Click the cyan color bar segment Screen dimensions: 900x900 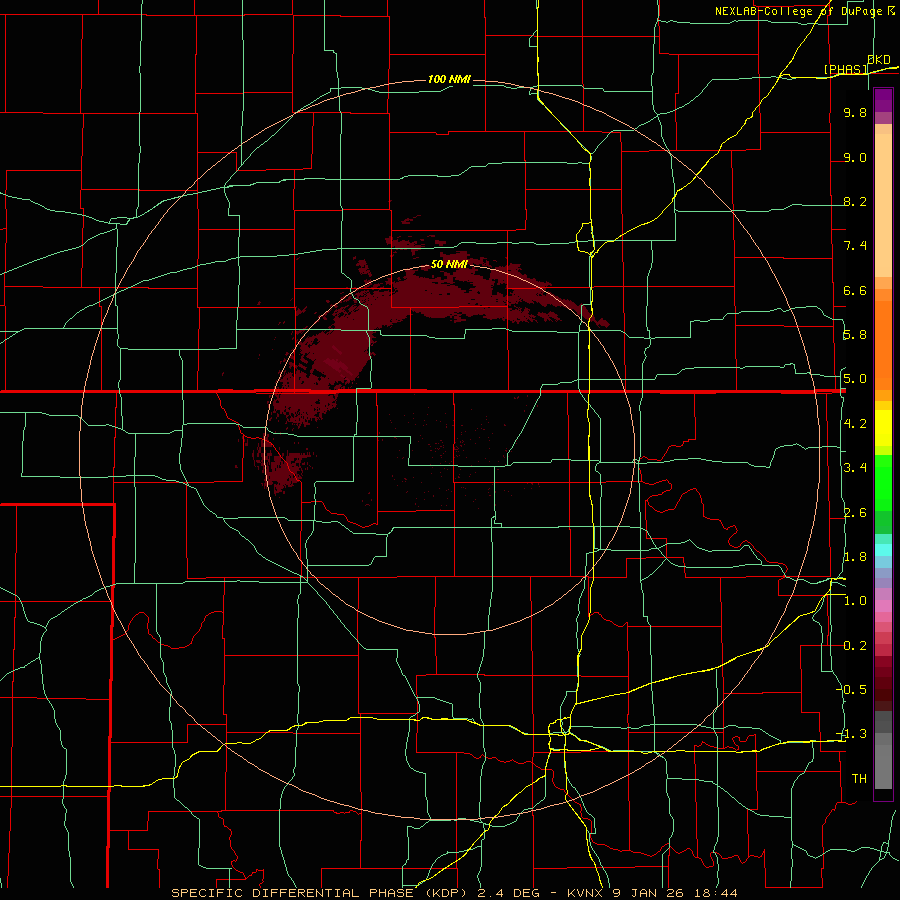[883, 550]
